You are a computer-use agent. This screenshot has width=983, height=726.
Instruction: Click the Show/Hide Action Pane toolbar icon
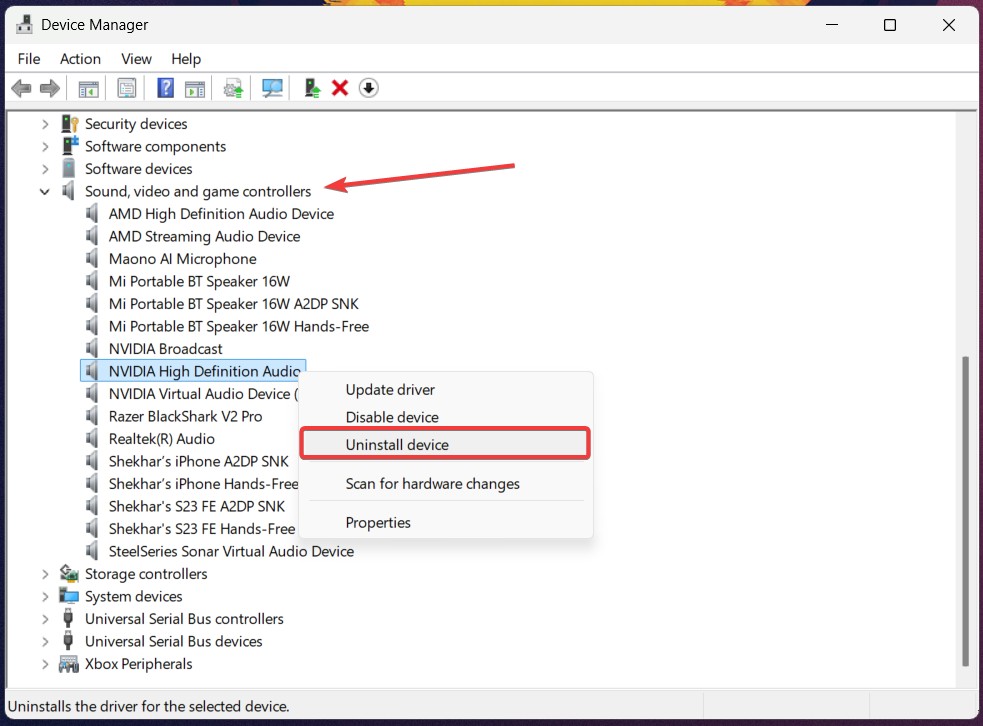[195, 88]
